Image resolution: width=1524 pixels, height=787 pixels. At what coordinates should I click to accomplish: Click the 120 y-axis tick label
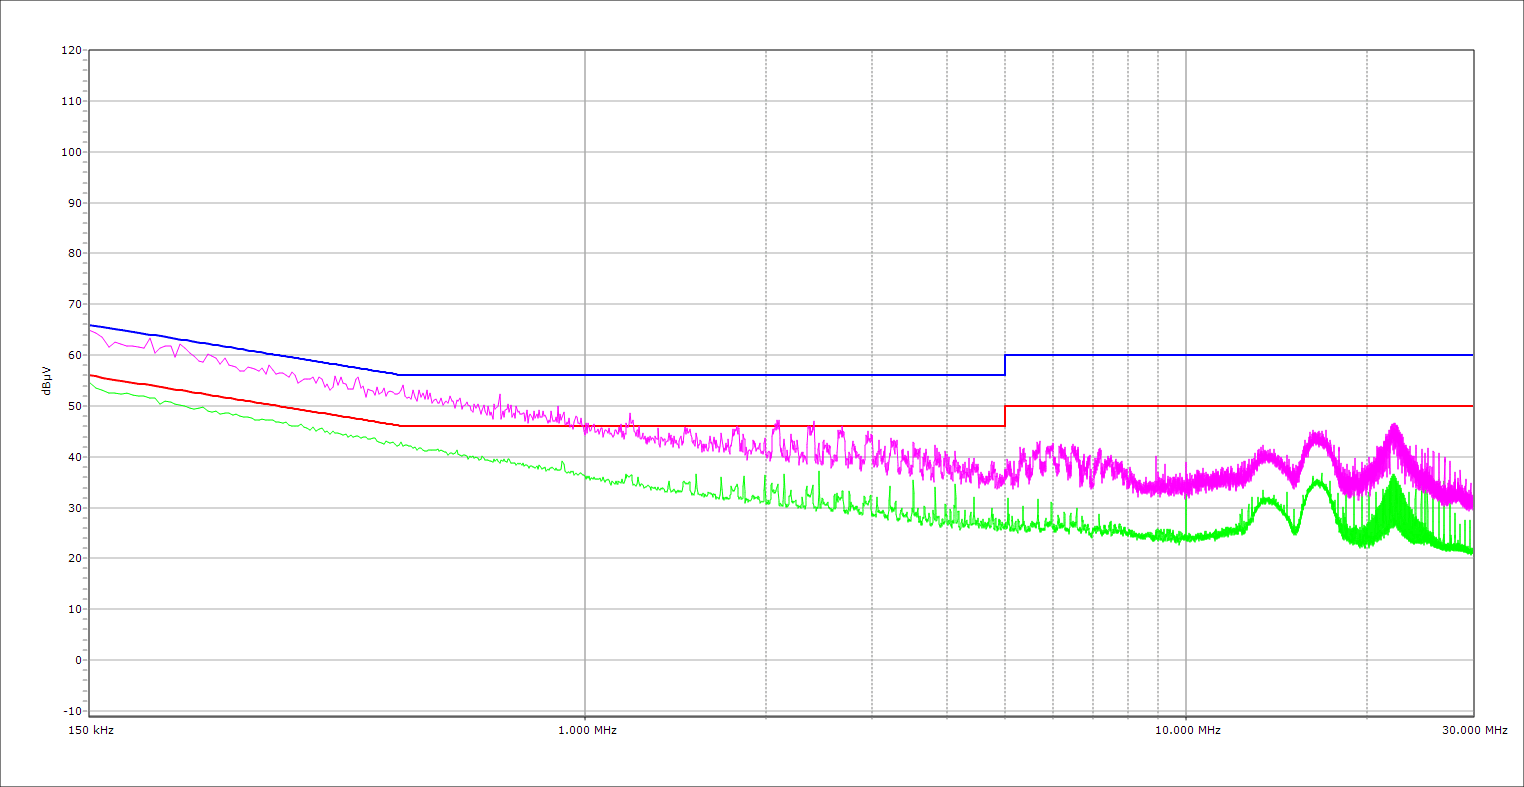[71, 50]
